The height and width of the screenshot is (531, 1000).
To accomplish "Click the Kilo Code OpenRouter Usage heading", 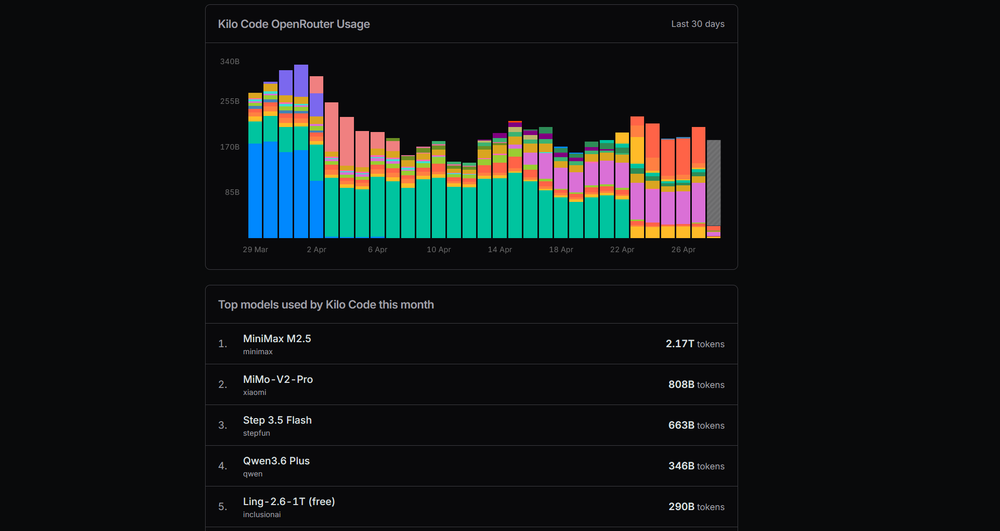I will [x=294, y=24].
